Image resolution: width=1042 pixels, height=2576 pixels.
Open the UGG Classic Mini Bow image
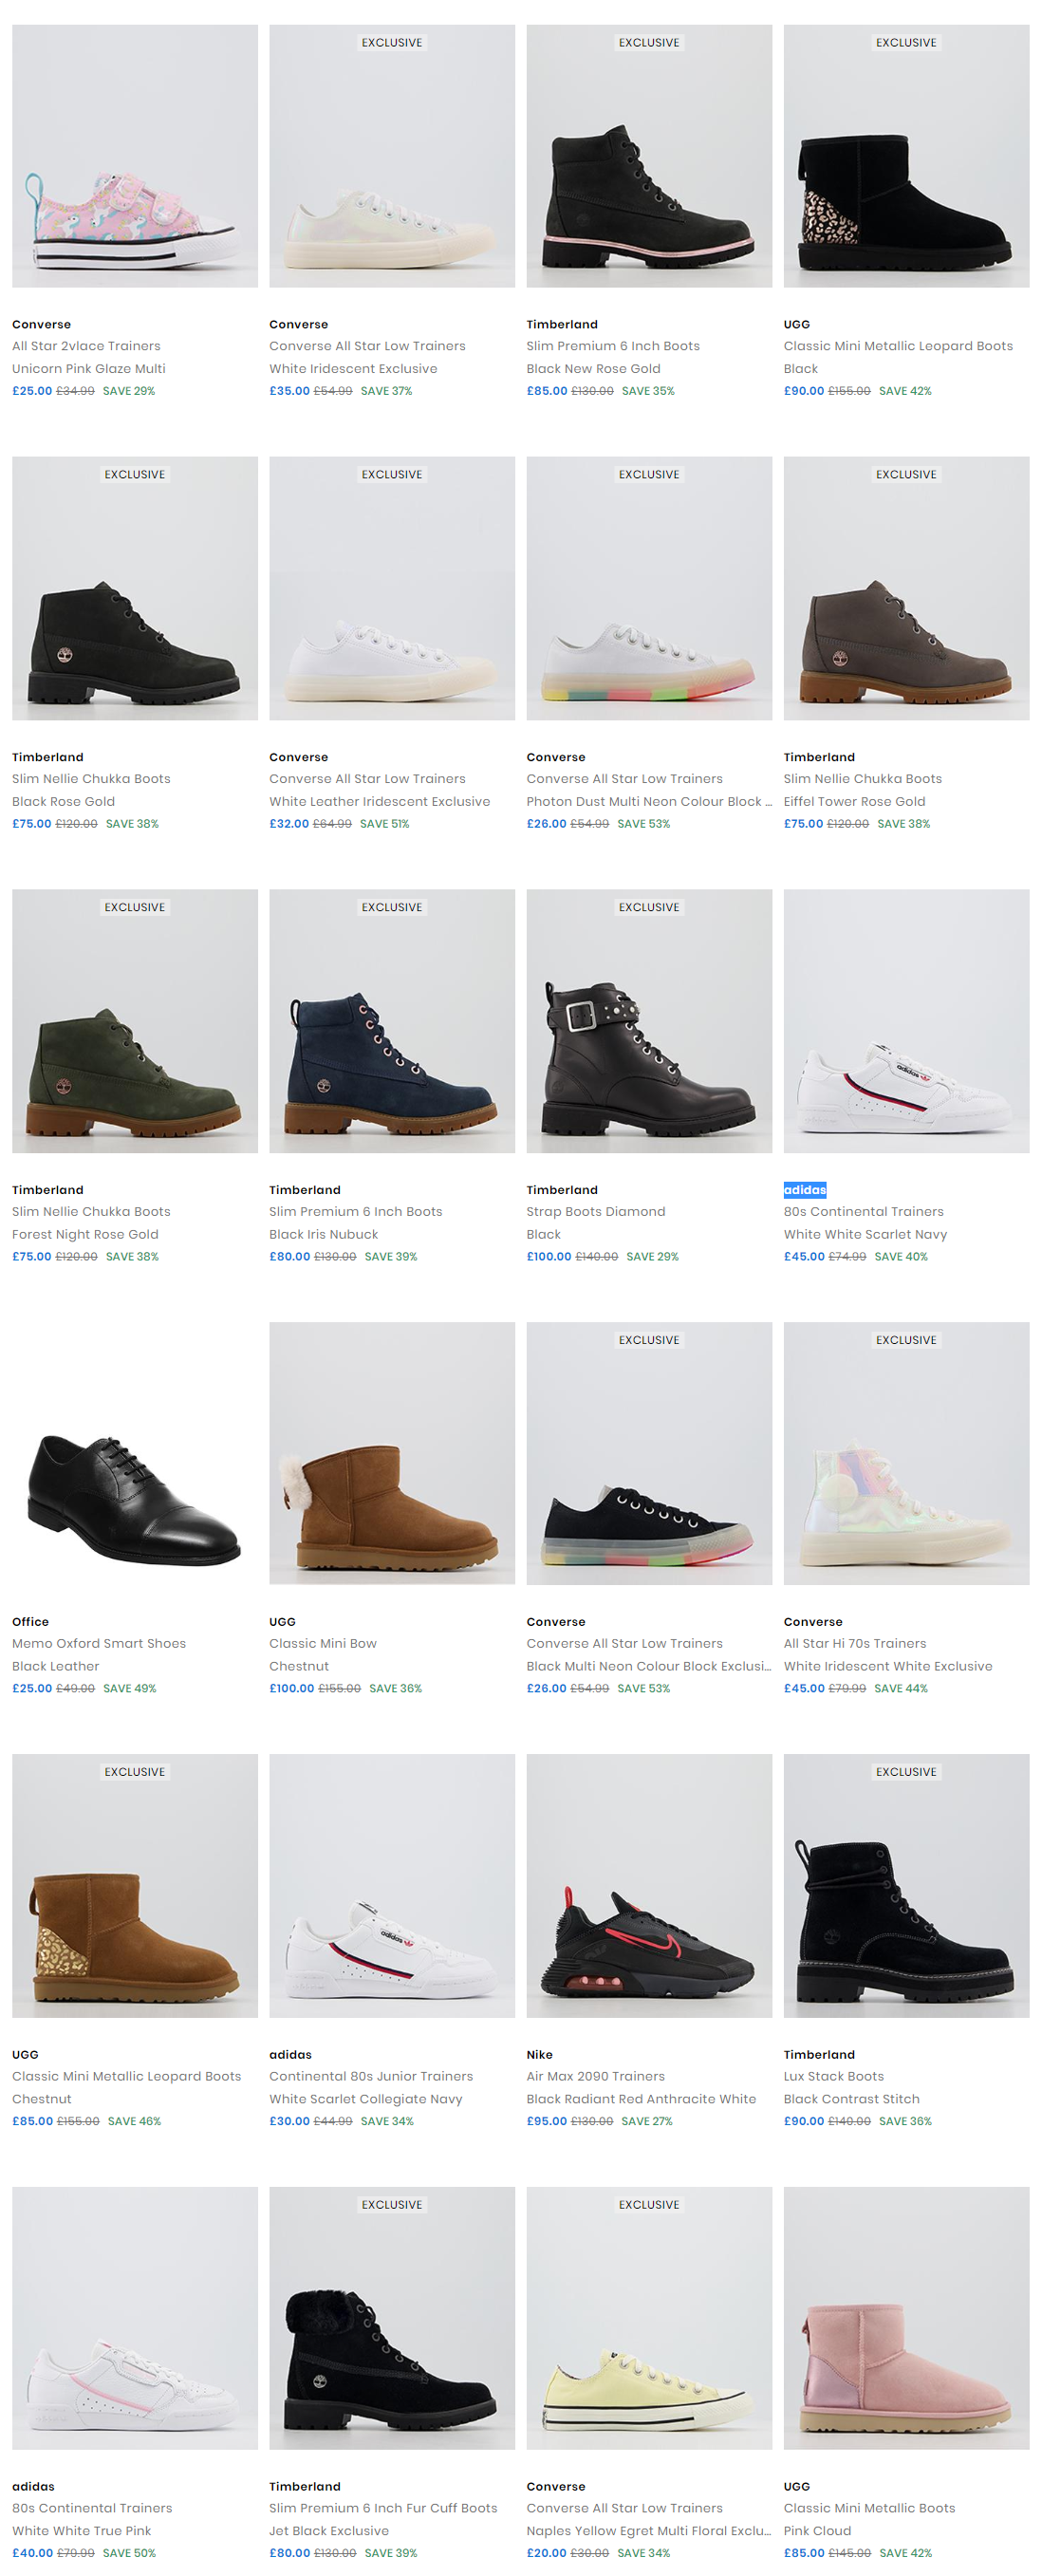(391, 1454)
